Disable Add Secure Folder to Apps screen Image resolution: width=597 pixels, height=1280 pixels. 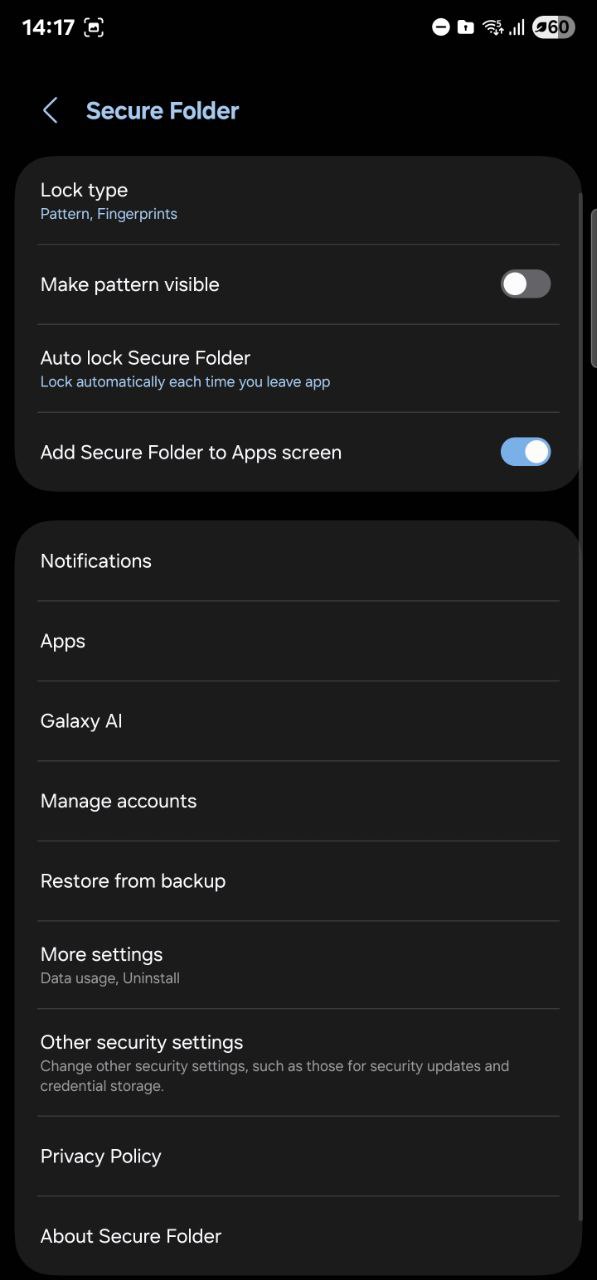pyautogui.click(x=525, y=452)
